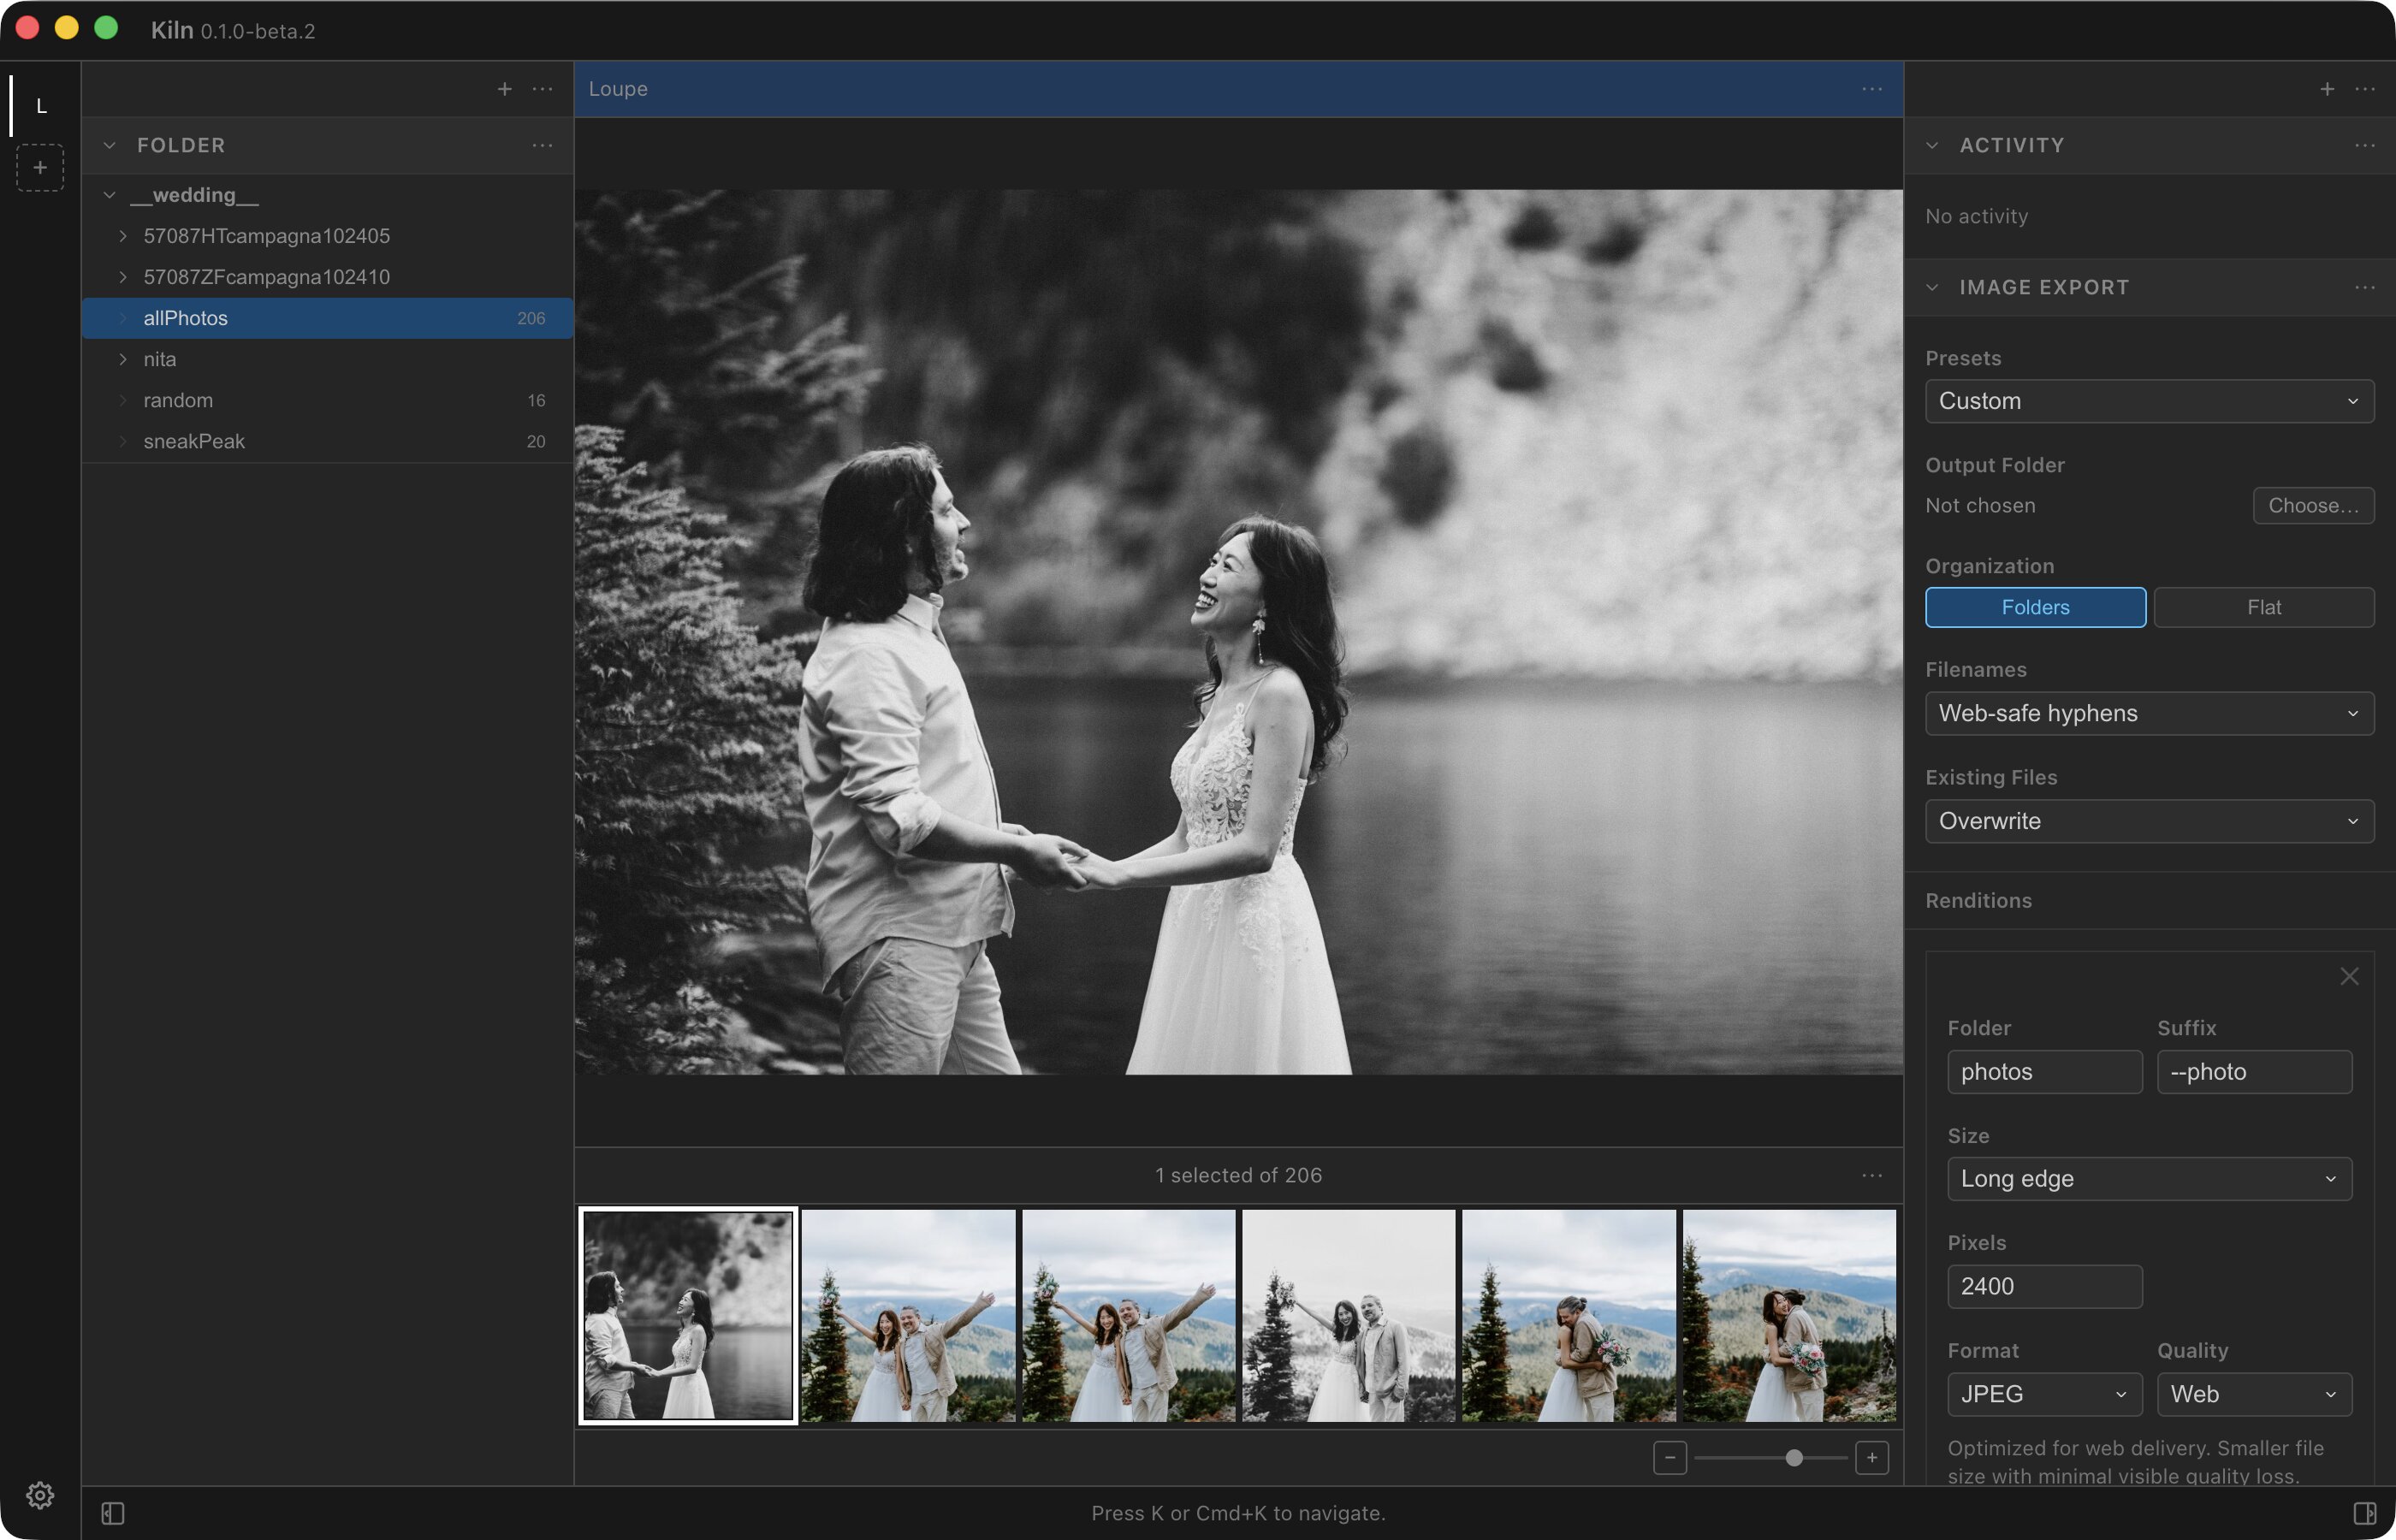This screenshot has height=1540, width=2396.
Task: Open the Image Export section options ellipsis
Action: click(x=2364, y=287)
